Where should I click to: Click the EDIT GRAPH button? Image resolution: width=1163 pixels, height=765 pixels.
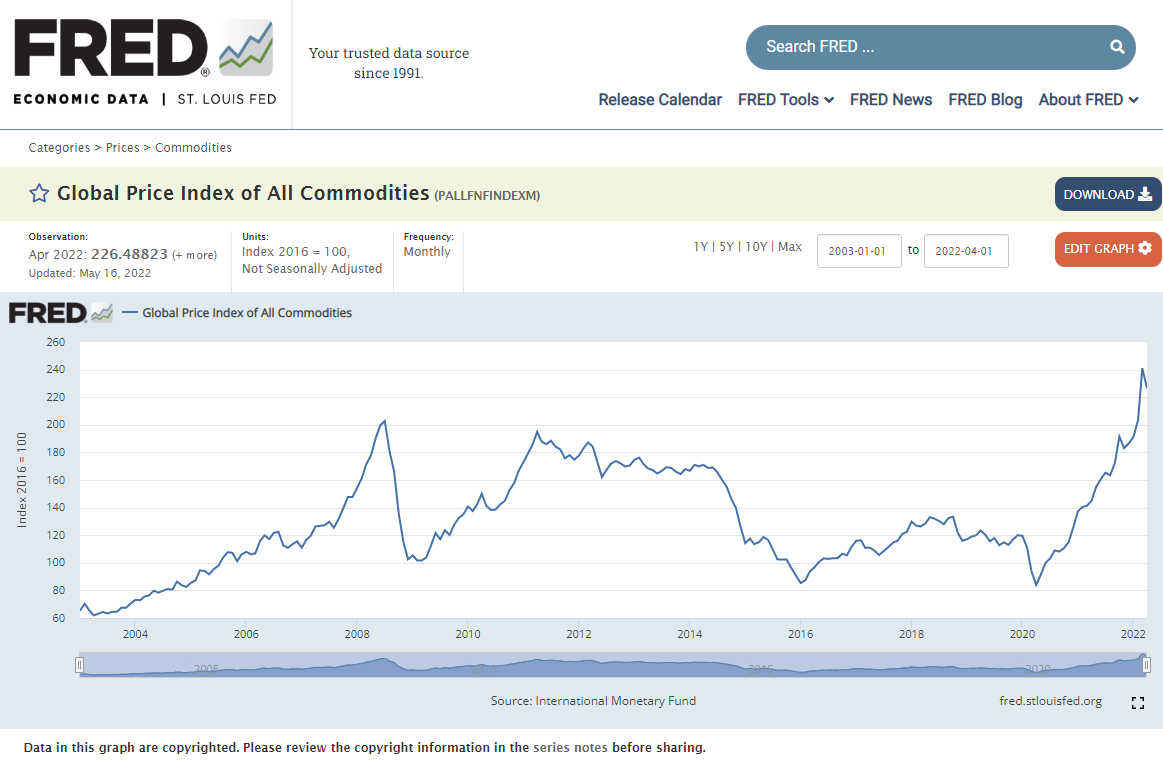click(1108, 249)
